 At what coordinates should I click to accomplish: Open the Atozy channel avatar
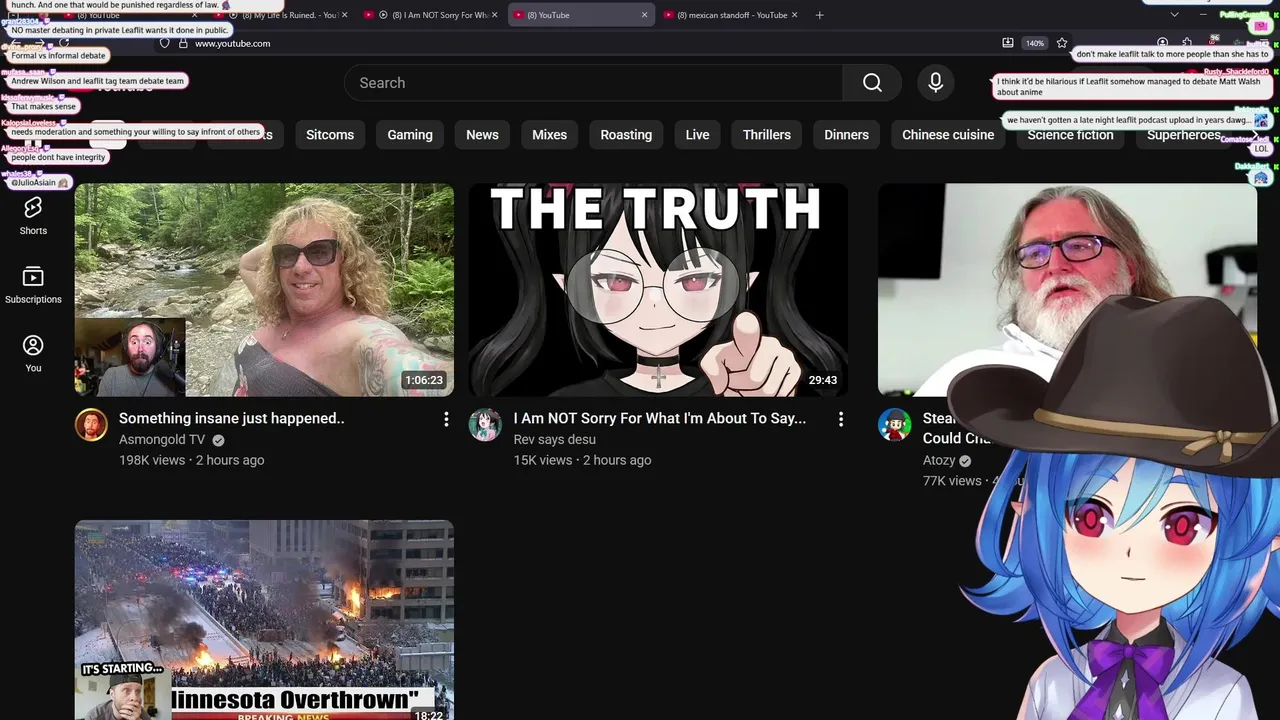894,425
